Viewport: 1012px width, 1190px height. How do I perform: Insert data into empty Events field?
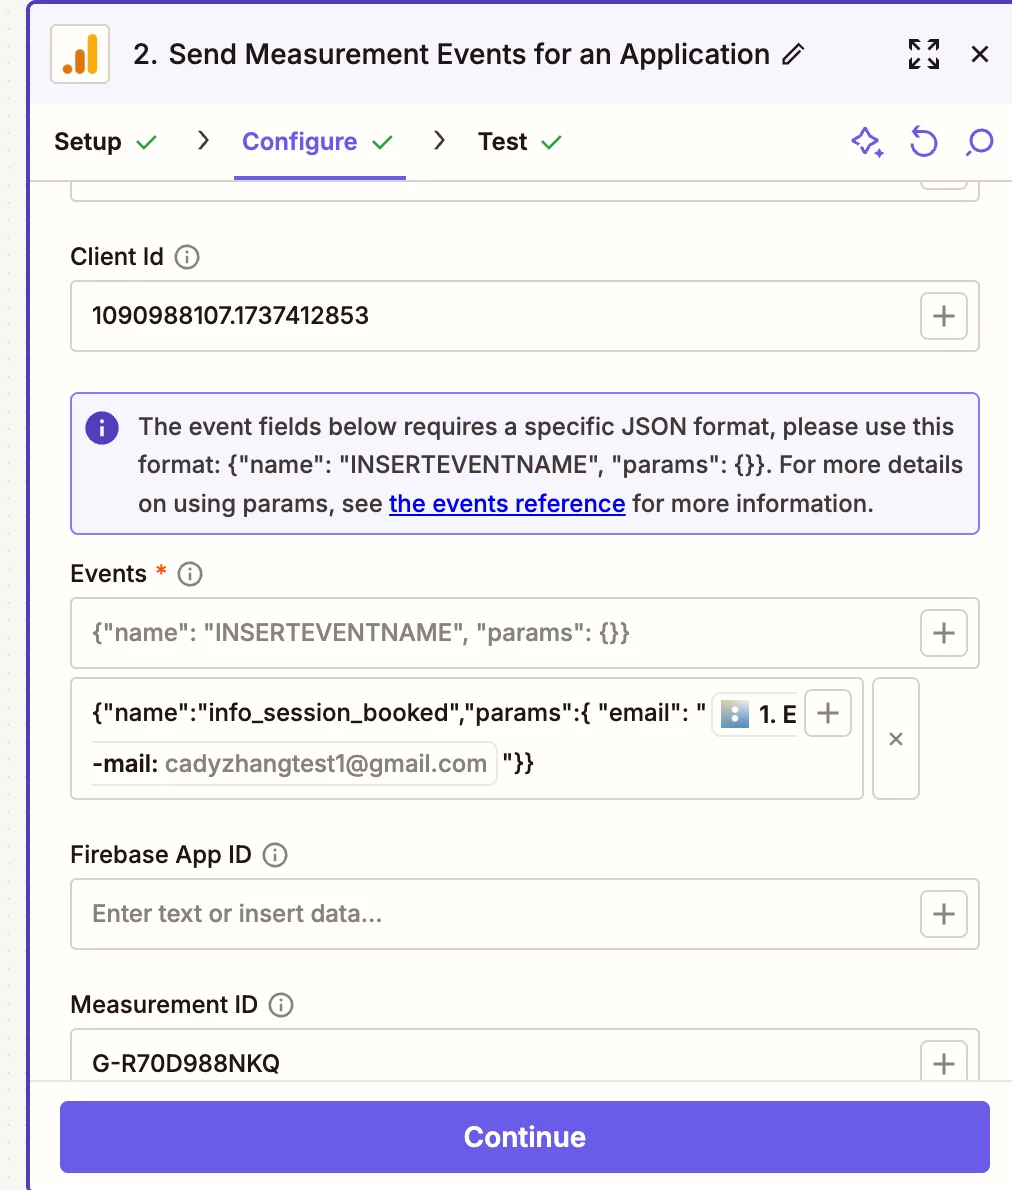click(x=944, y=633)
